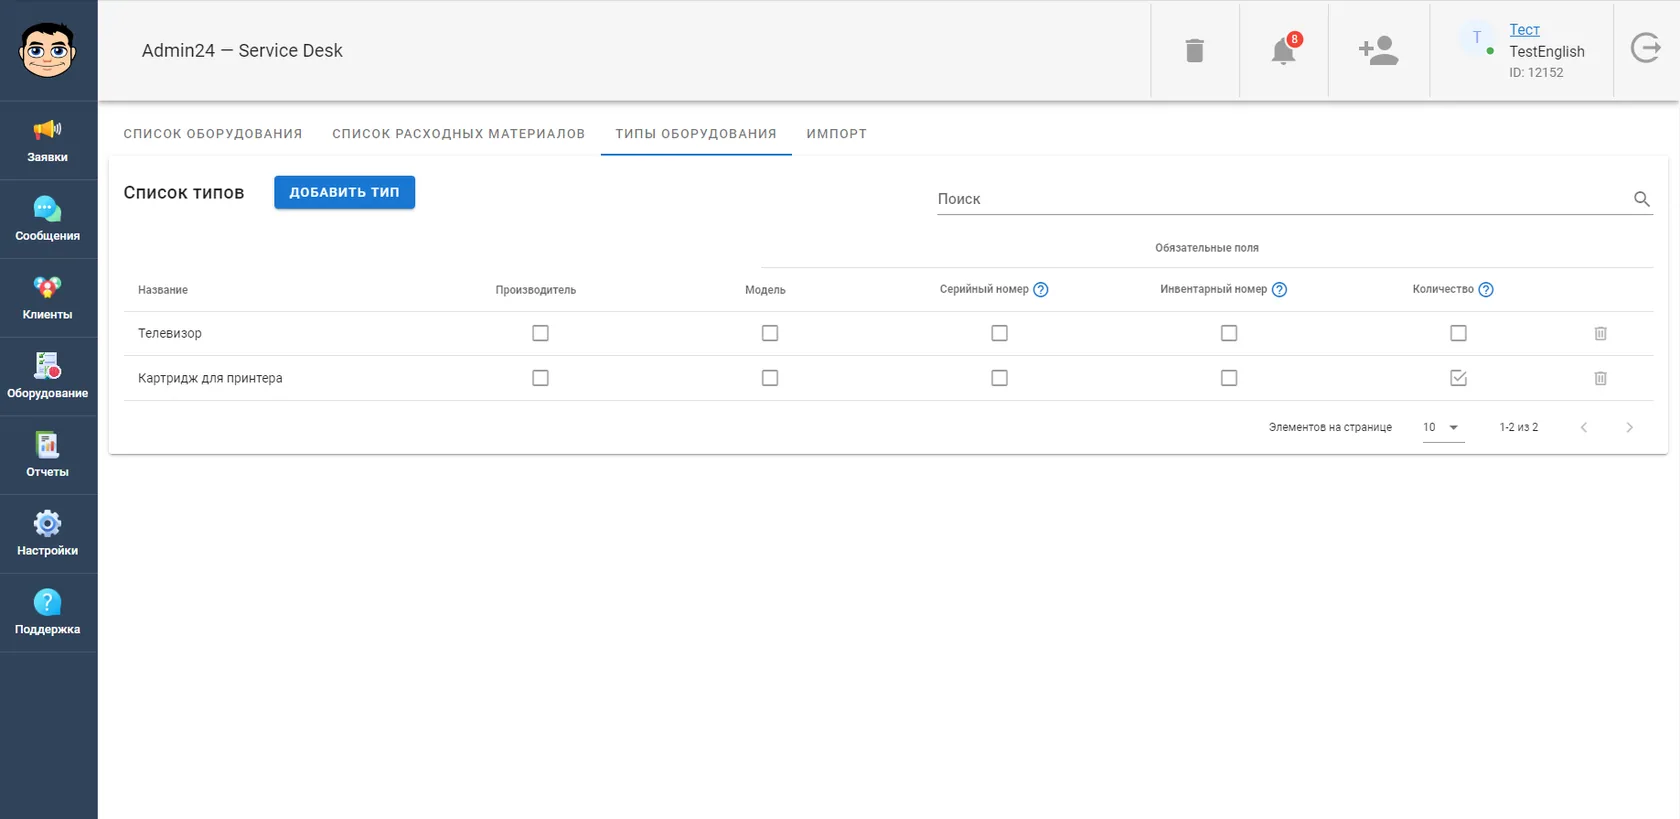Show help for Серийный номер column
The height and width of the screenshot is (819, 1680).
1040,290
